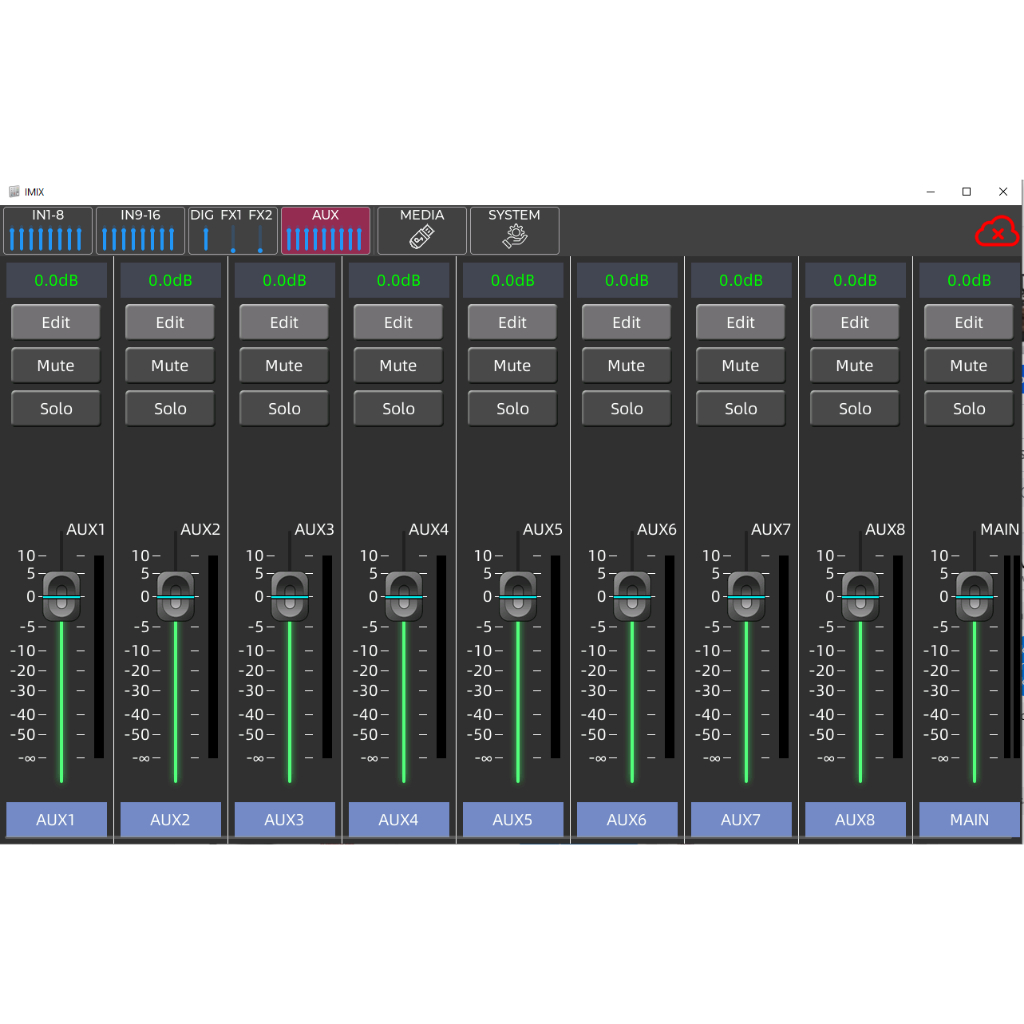Switch to IN1-8 fader bank
The width and height of the screenshot is (1024, 1024).
[48, 231]
